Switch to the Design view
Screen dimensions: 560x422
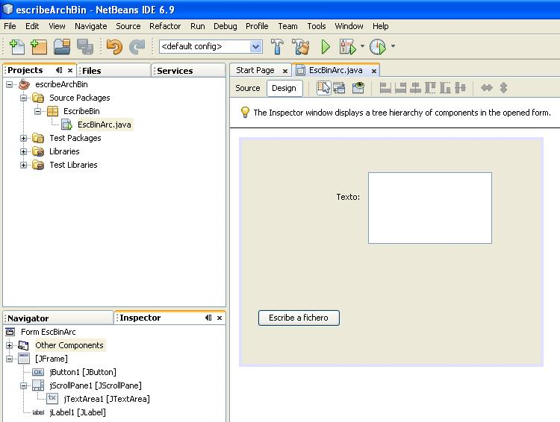284,88
